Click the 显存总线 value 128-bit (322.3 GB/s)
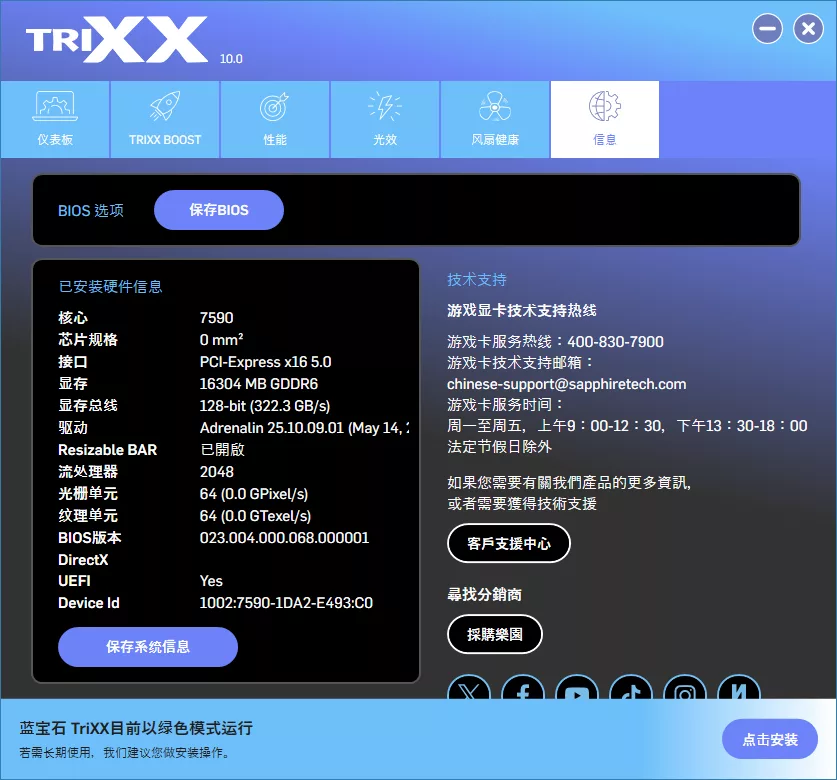 (265, 406)
